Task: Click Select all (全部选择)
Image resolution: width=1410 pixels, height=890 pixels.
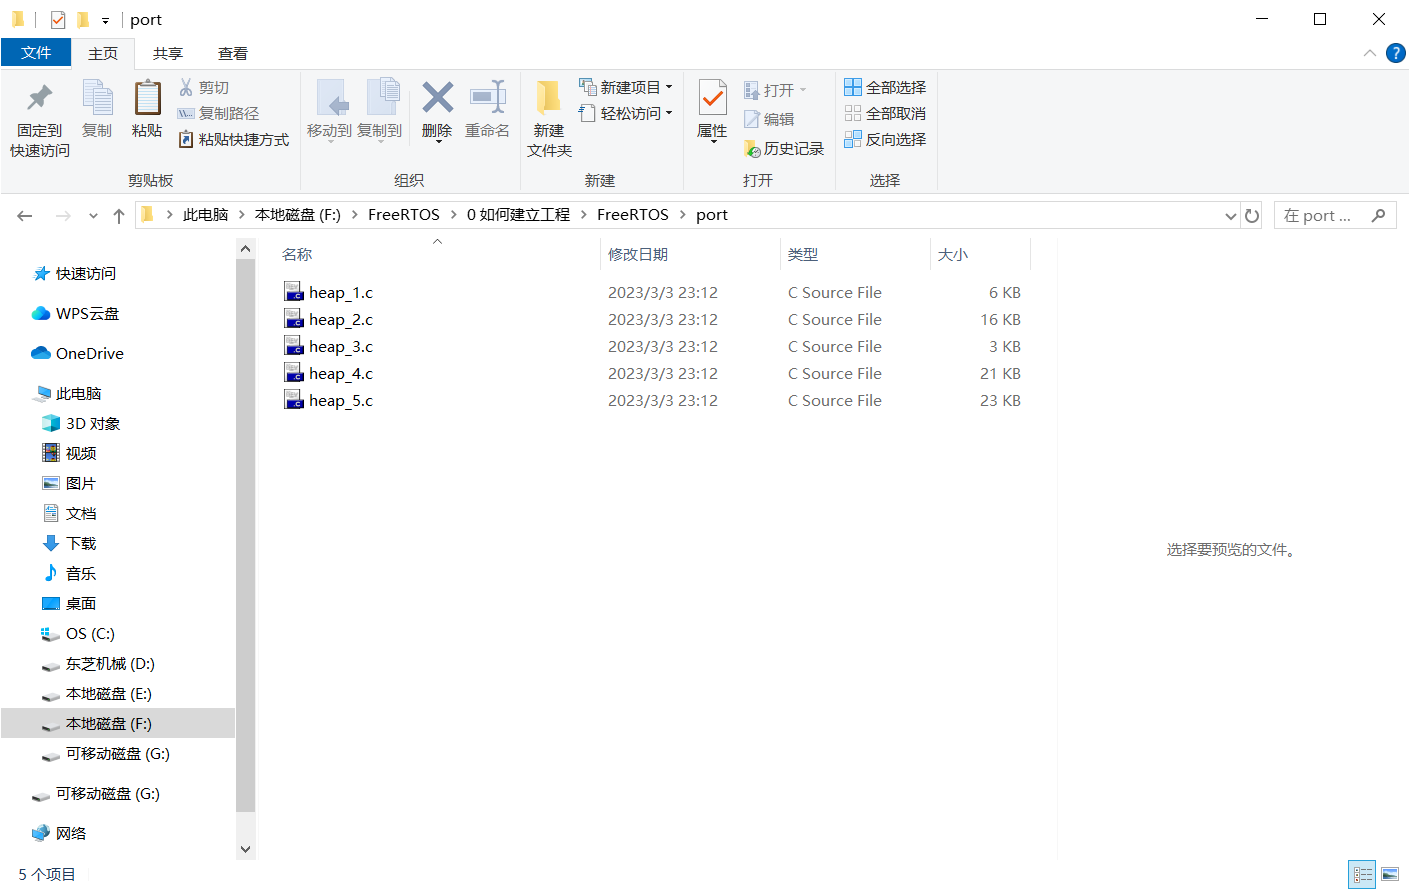Action: tap(885, 88)
